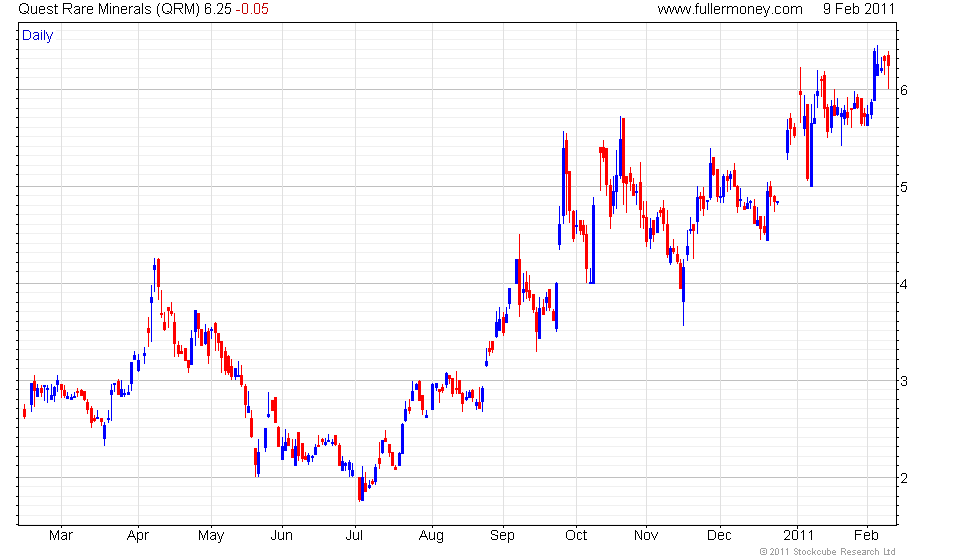980x560 pixels.
Task: Click the 'Sep' x-axis label
Action: pyautogui.click(x=502, y=536)
